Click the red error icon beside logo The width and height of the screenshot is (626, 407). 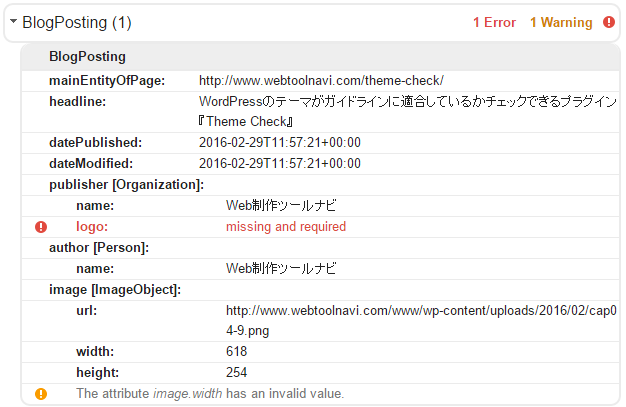[x=41, y=227]
